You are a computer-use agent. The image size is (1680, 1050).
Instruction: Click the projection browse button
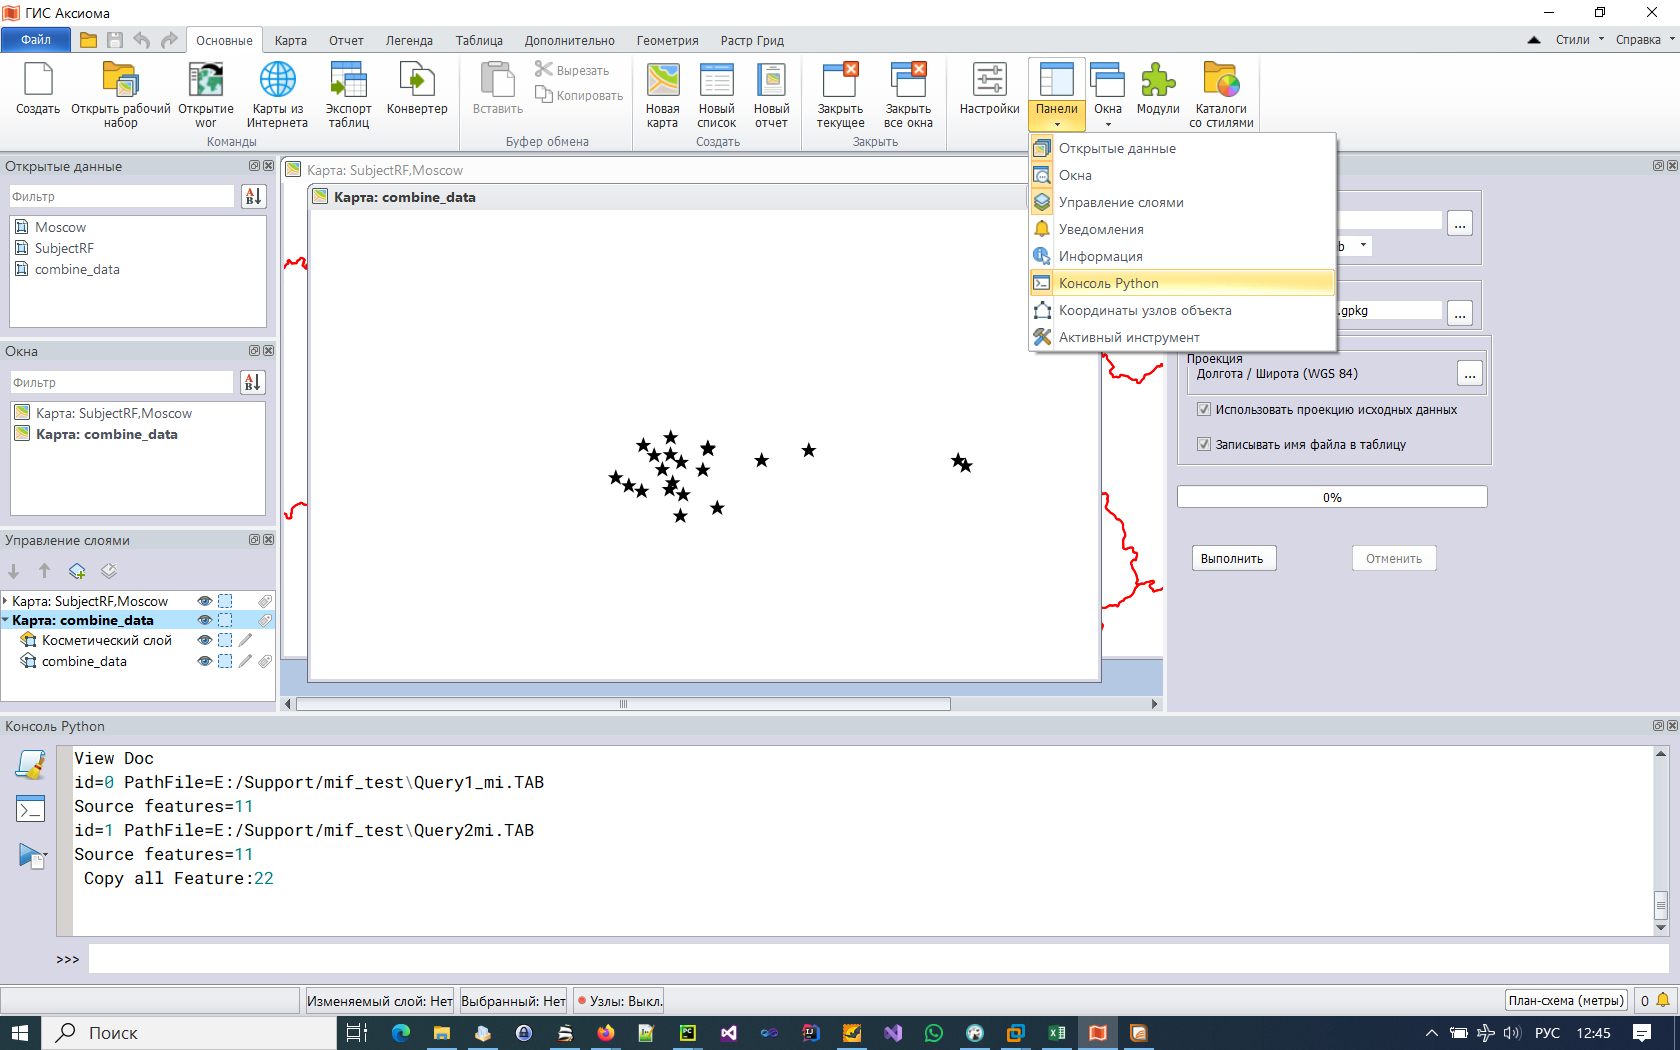tap(1469, 375)
